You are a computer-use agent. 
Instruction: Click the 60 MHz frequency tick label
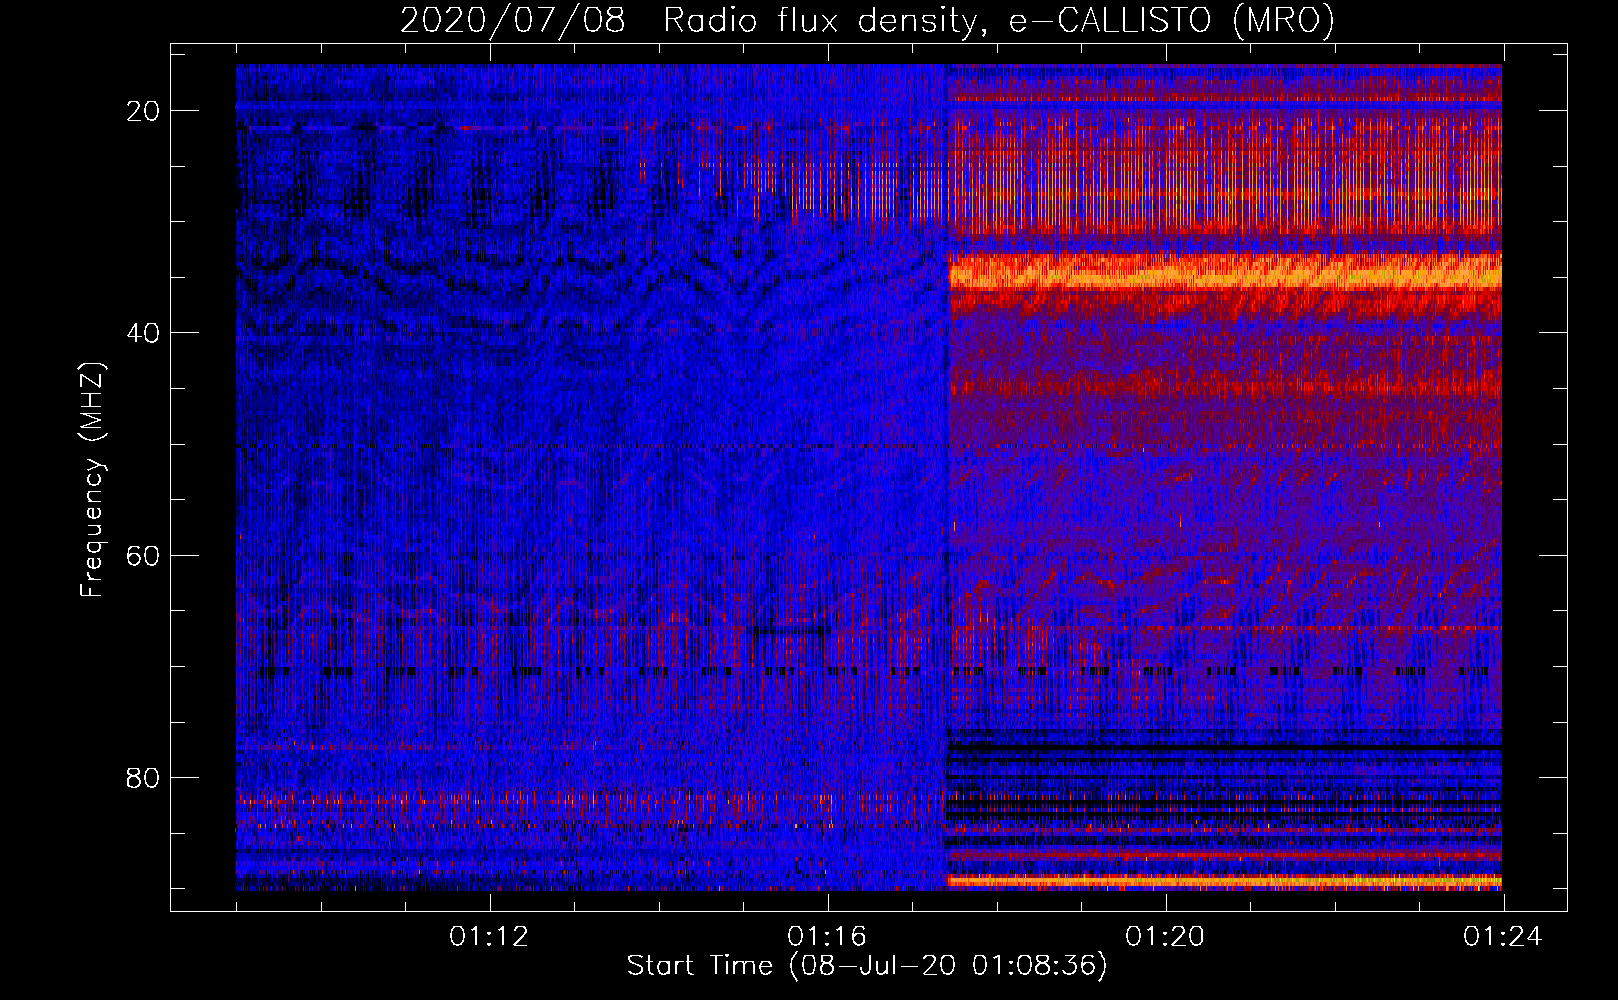tap(144, 555)
